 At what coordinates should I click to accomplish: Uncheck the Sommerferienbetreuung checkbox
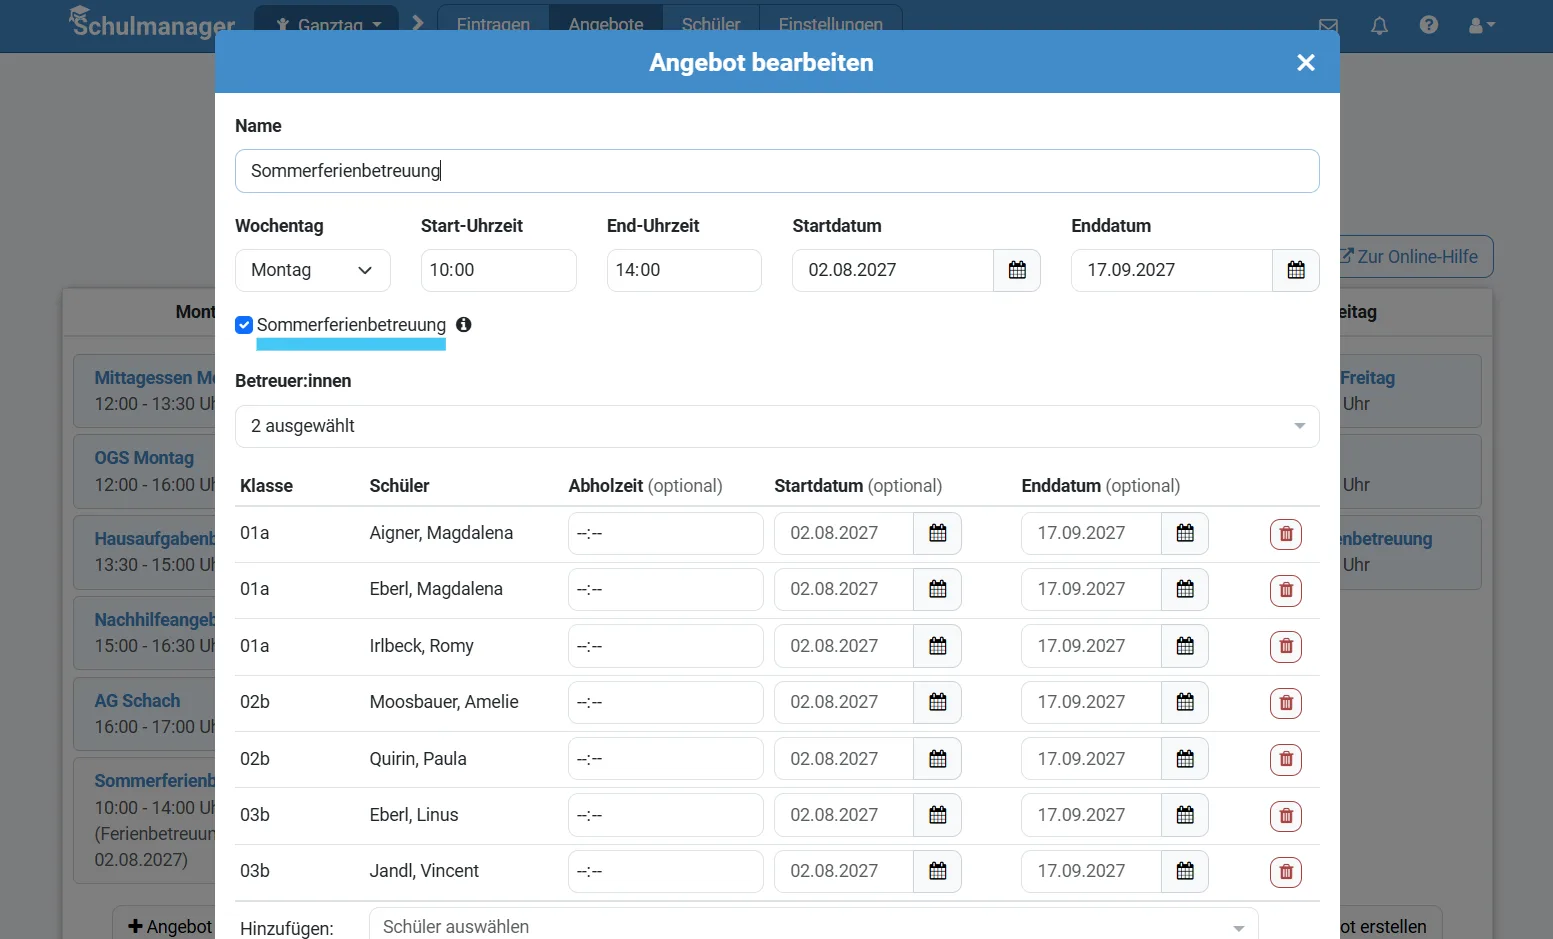point(244,325)
